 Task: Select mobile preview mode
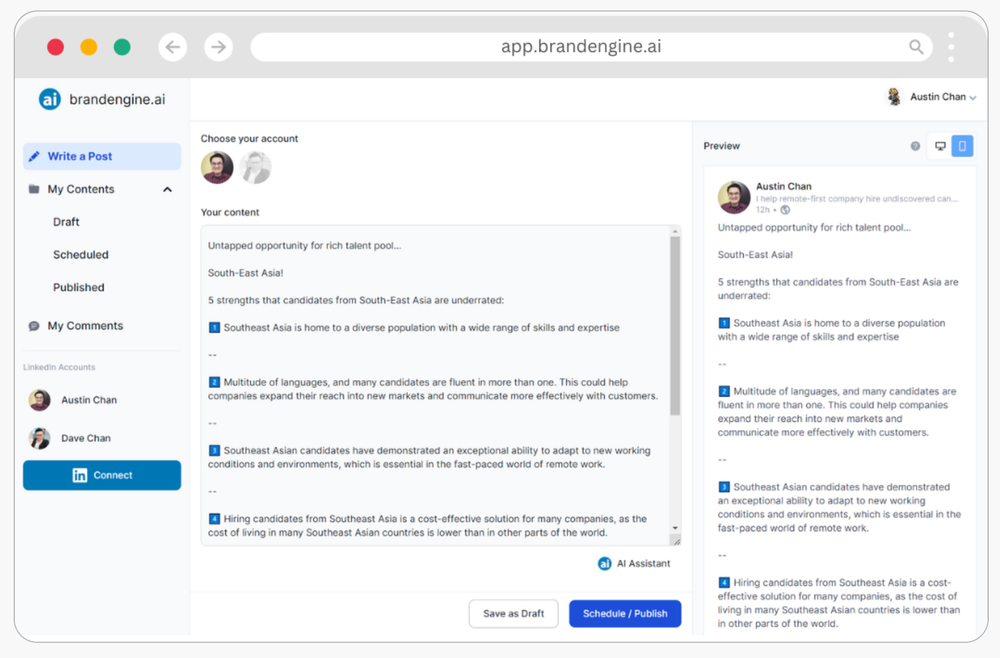coord(962,145)
